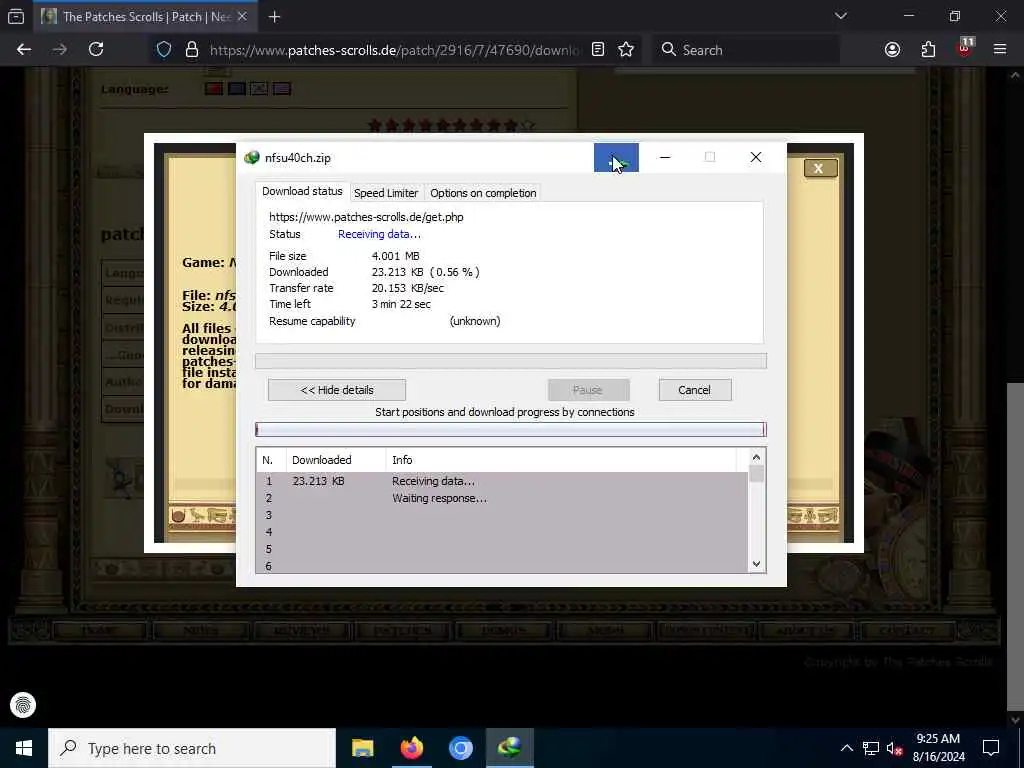
Task: Reload the current page
Action: (96, 50)
